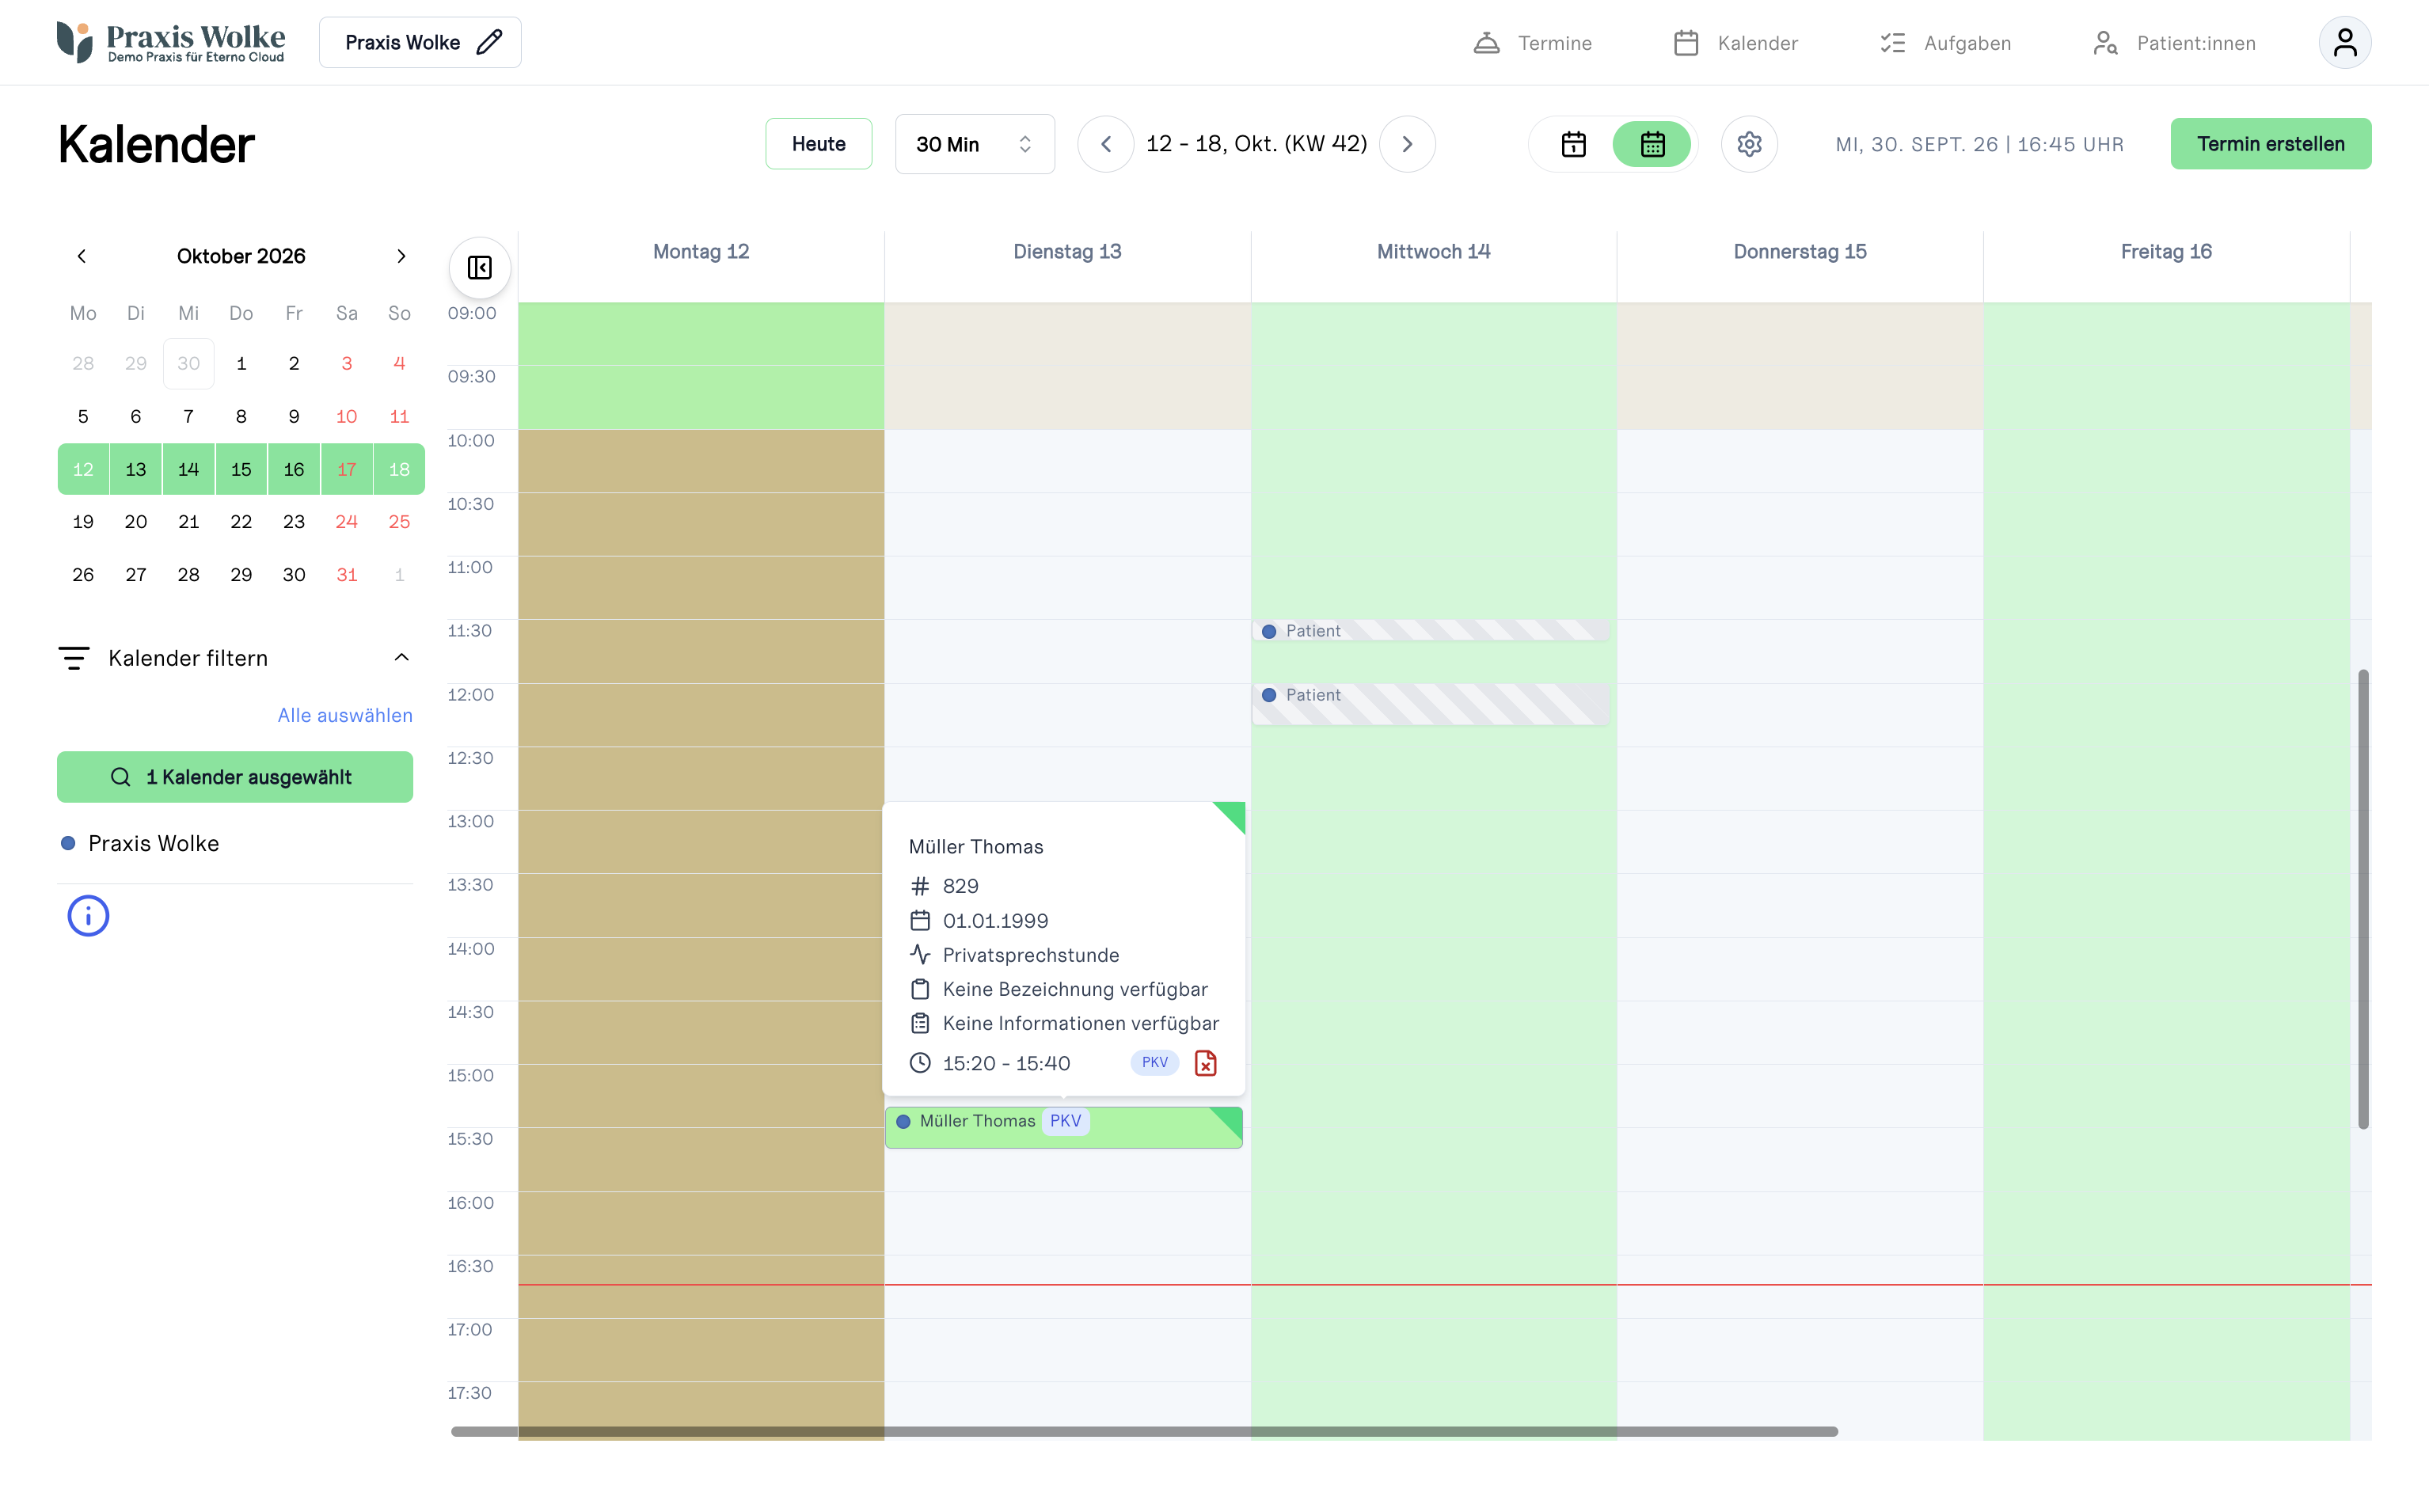Image resolution: width=2429 pixels, height=1512 pixels.
Task: Show previous month in mini calendar
Action: coord(82,256)
